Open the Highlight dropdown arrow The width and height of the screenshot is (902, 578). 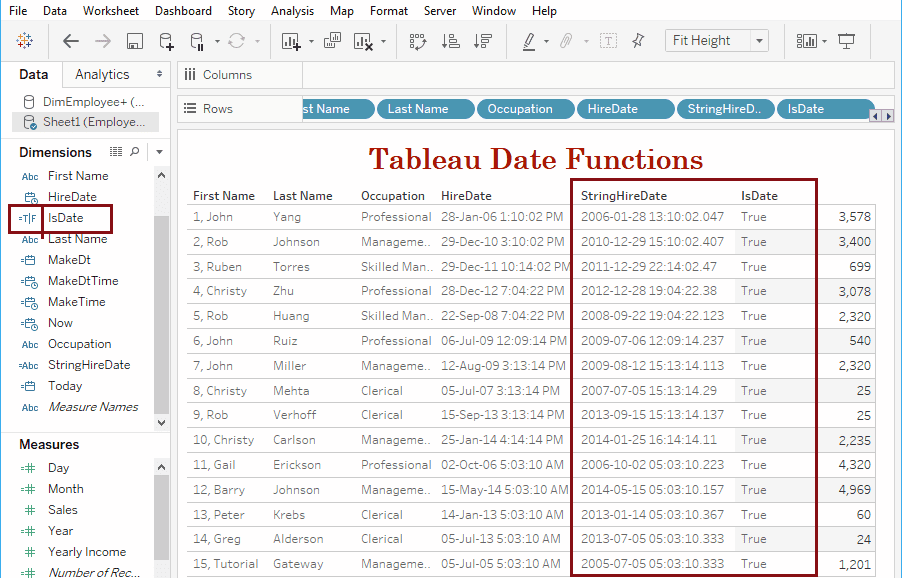pos(546,41)
